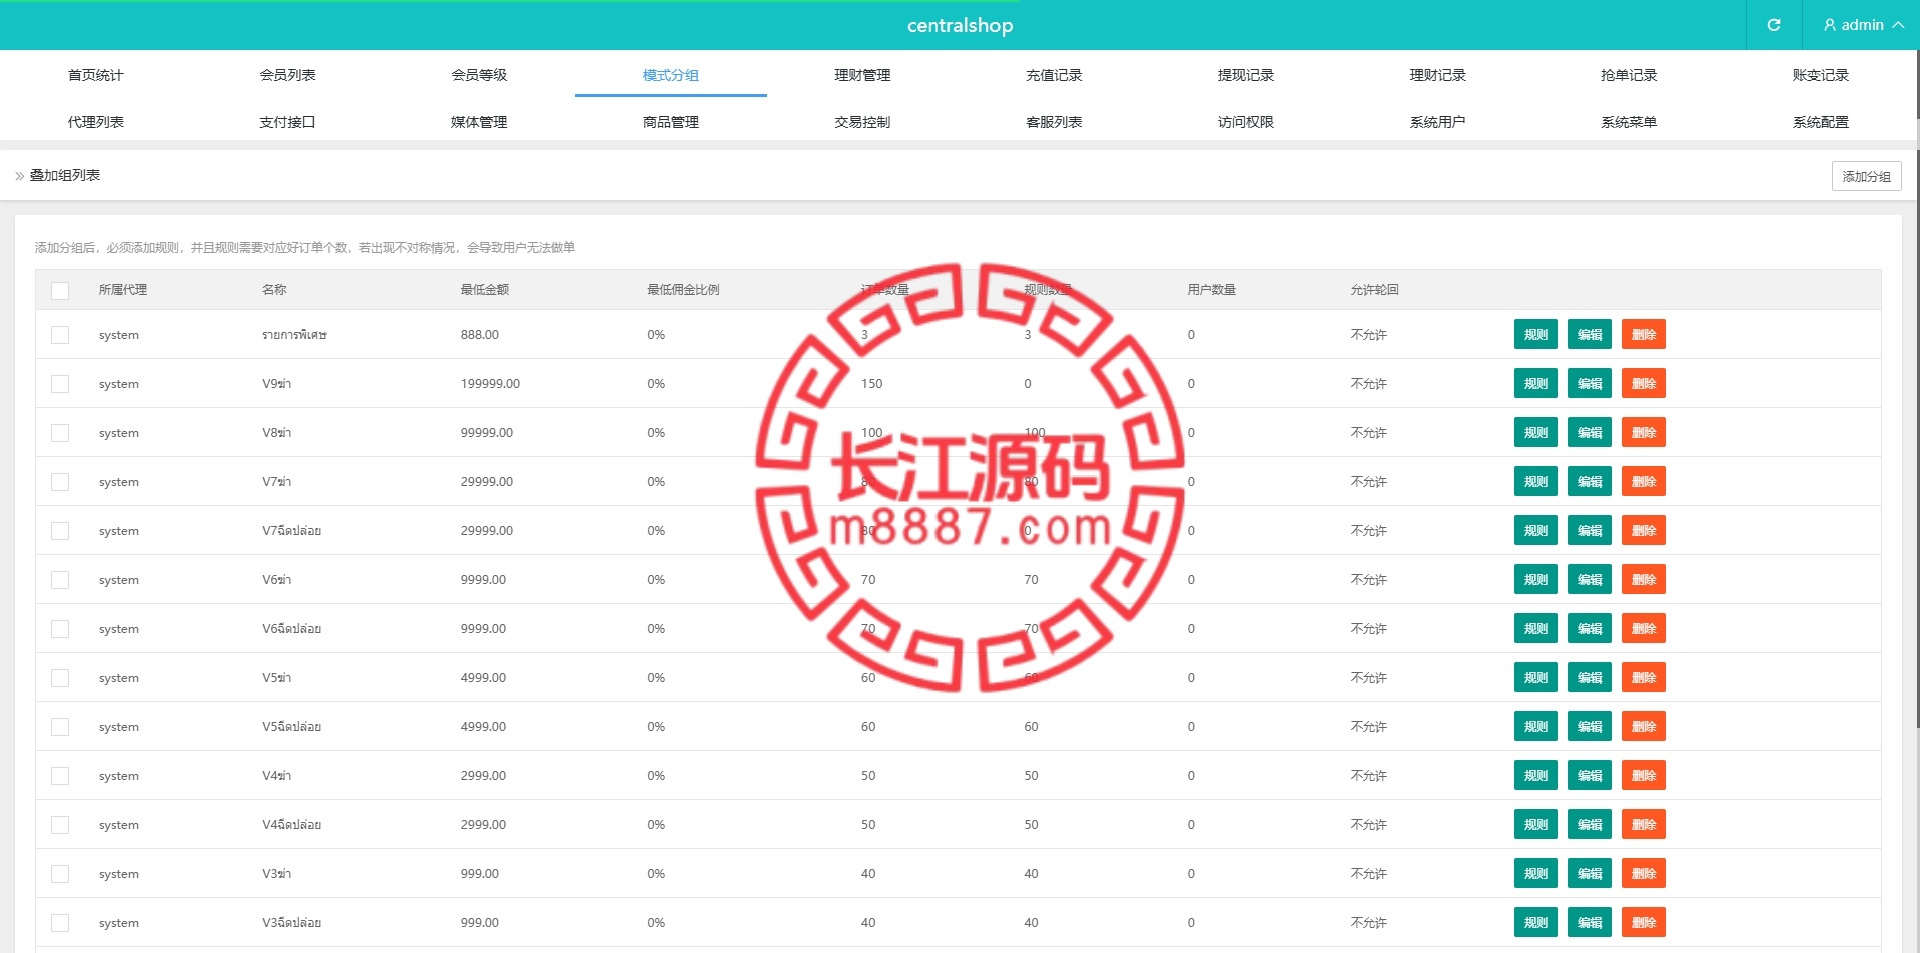Open 充值记录 tab

(x=1054, y=75)
